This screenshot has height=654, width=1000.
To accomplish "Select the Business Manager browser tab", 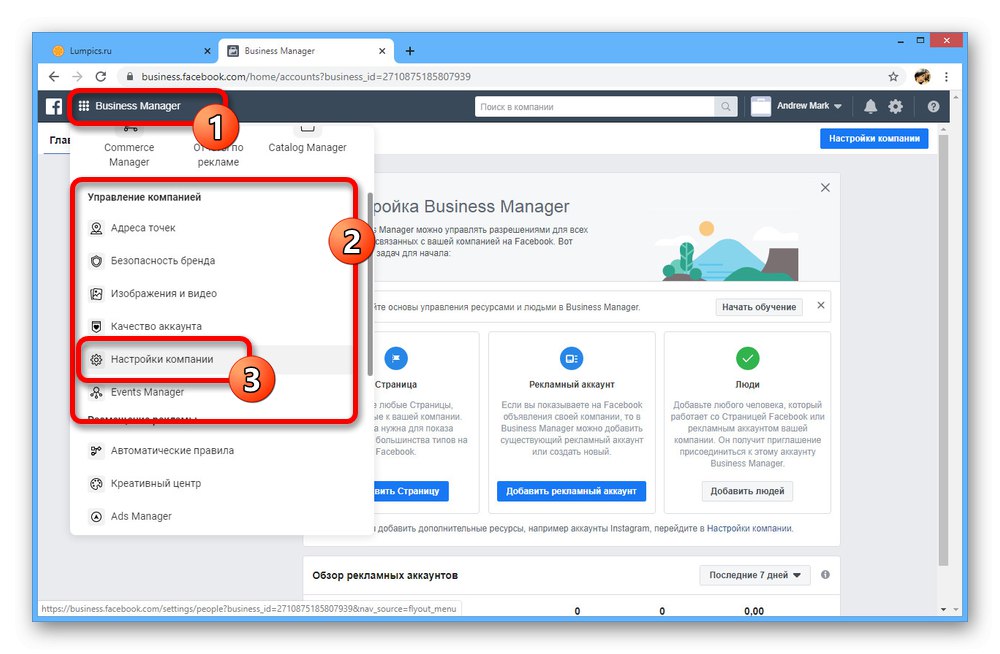I will pos(306,51).
